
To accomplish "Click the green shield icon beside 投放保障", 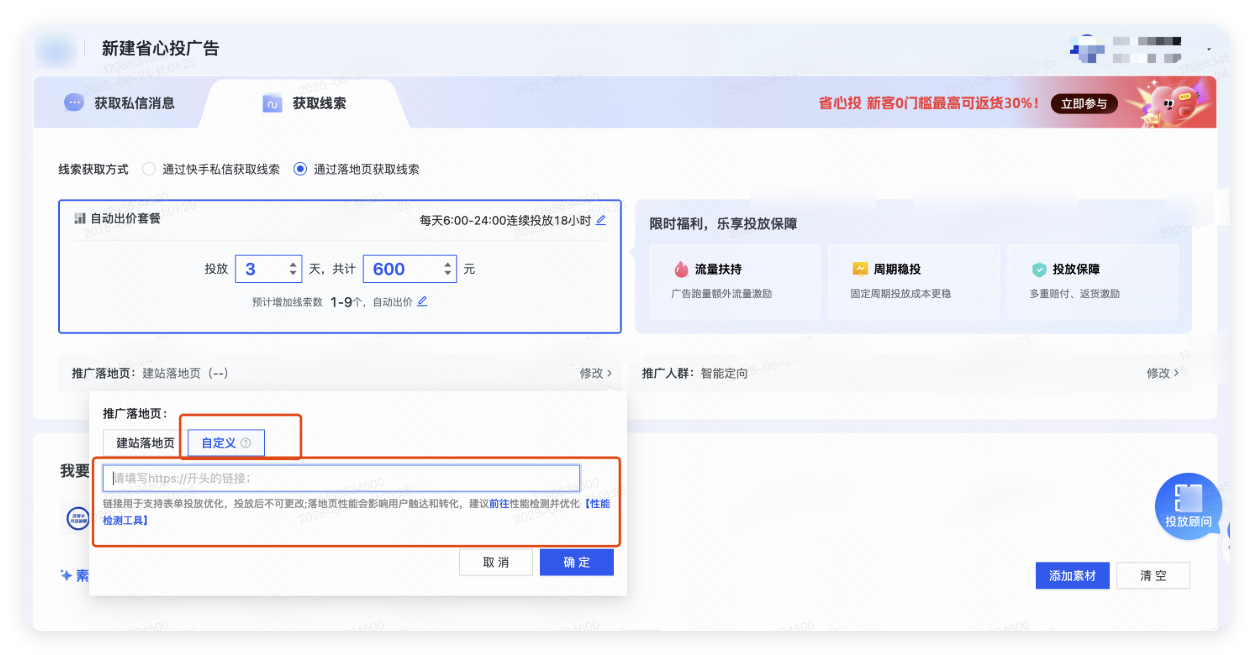I will click(1041, 268).
